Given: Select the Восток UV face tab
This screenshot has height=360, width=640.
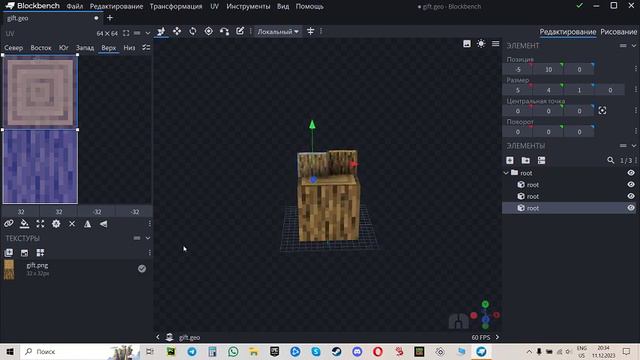Looking at the screenshot, I should click(x=41, y=48).
